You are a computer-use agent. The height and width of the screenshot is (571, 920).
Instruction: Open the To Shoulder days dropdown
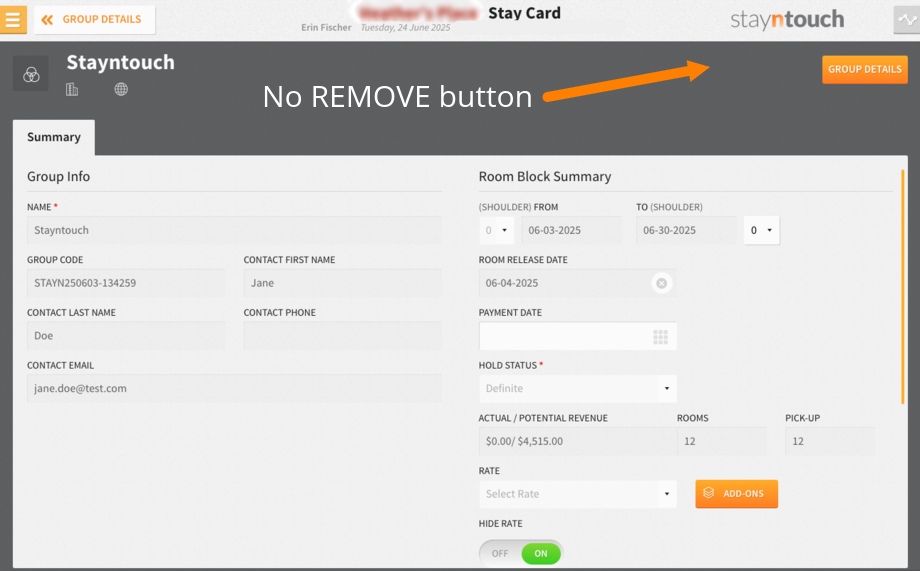pos(762,230)
